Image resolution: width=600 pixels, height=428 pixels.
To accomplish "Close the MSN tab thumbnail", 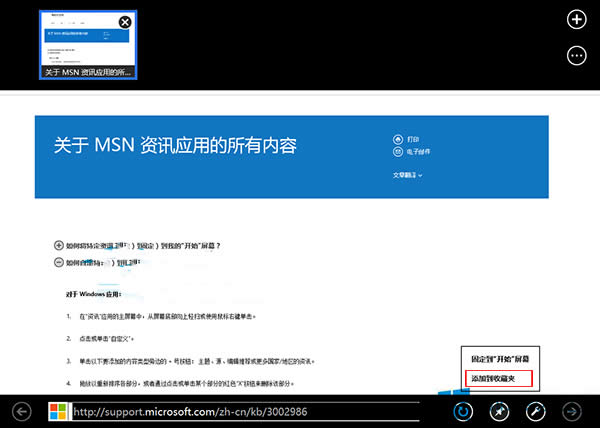I will coord(125,22).
